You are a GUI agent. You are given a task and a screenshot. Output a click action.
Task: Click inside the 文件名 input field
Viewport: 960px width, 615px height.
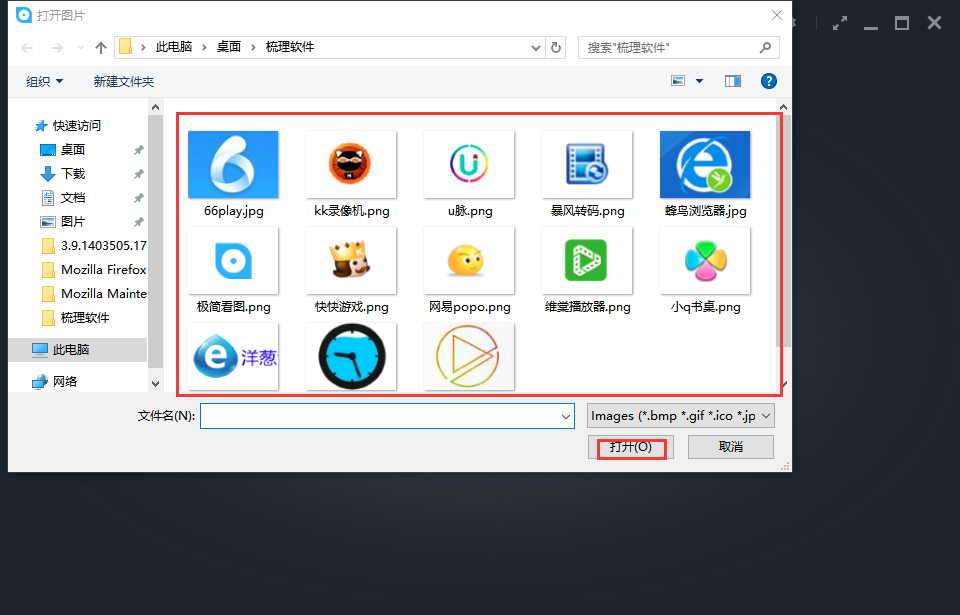click(380, 415)
